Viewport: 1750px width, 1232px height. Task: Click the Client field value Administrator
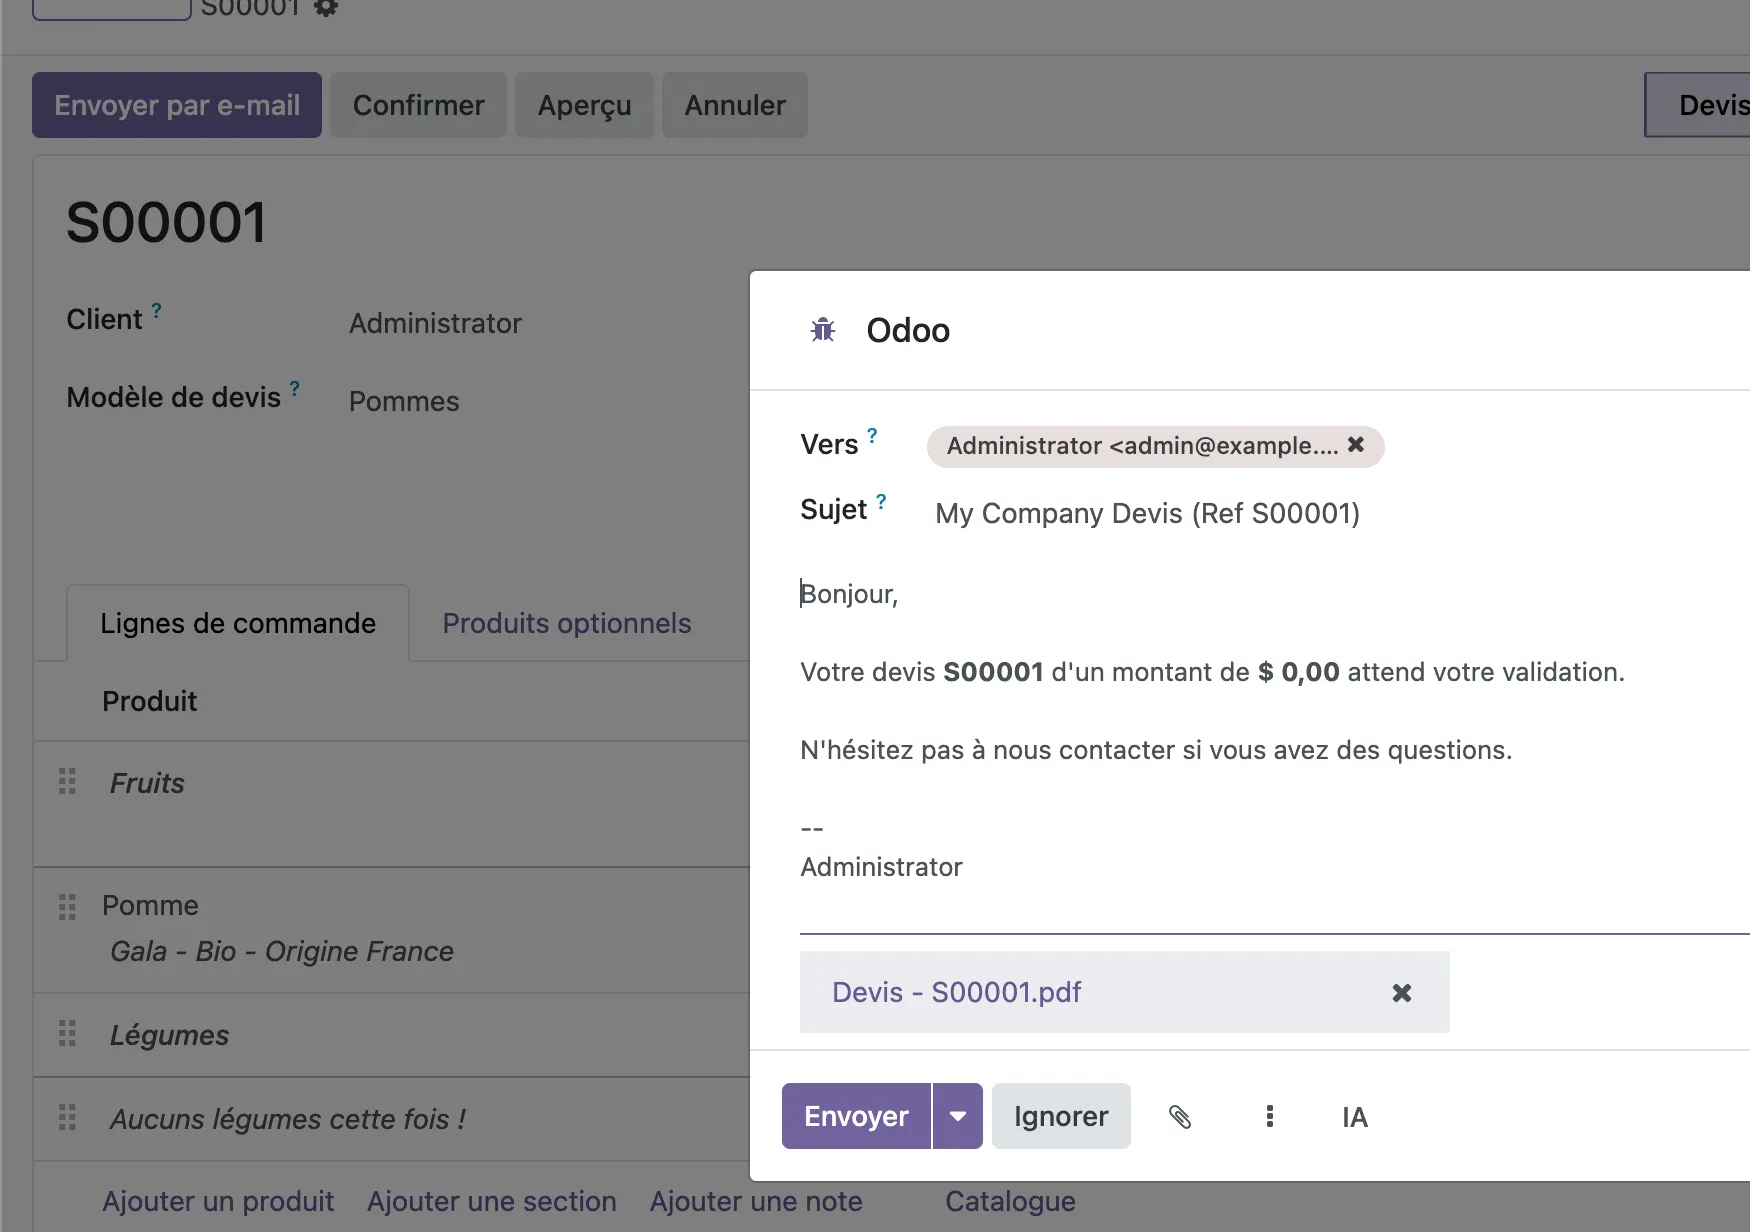pos(435,323)
